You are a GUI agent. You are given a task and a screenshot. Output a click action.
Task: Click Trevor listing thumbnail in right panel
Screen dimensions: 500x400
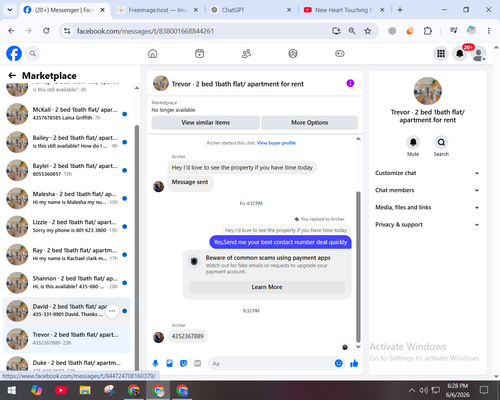[428, 91]
